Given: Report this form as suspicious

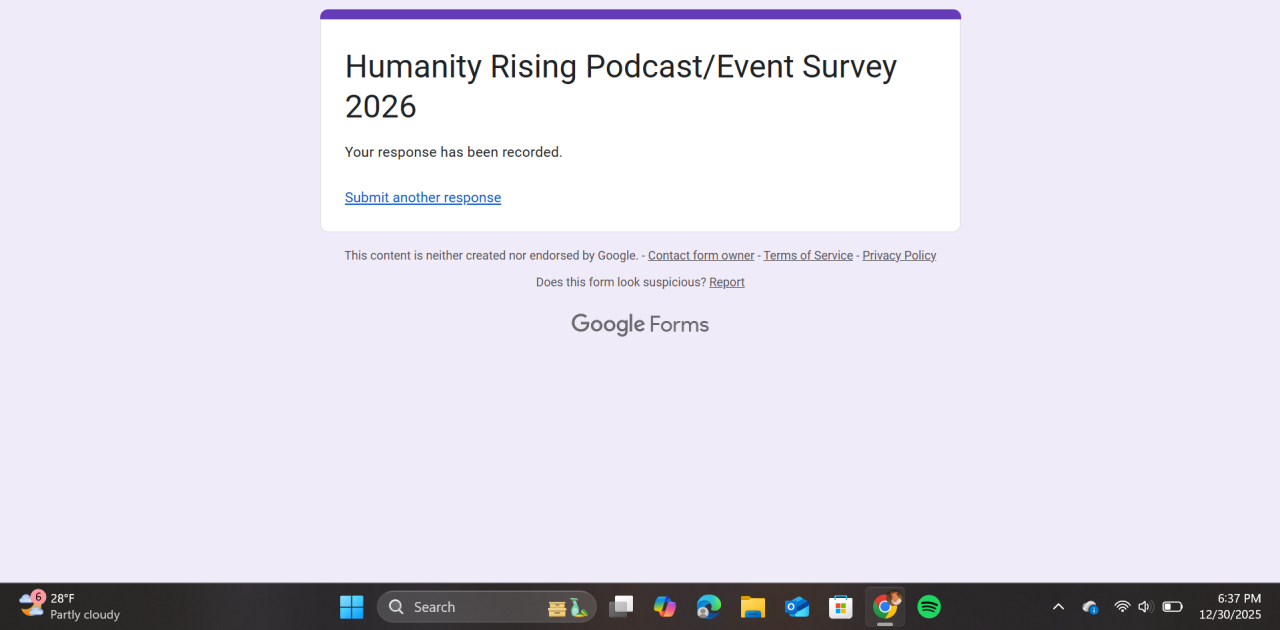Looking at the screenshot, I should tap(727, 283).
